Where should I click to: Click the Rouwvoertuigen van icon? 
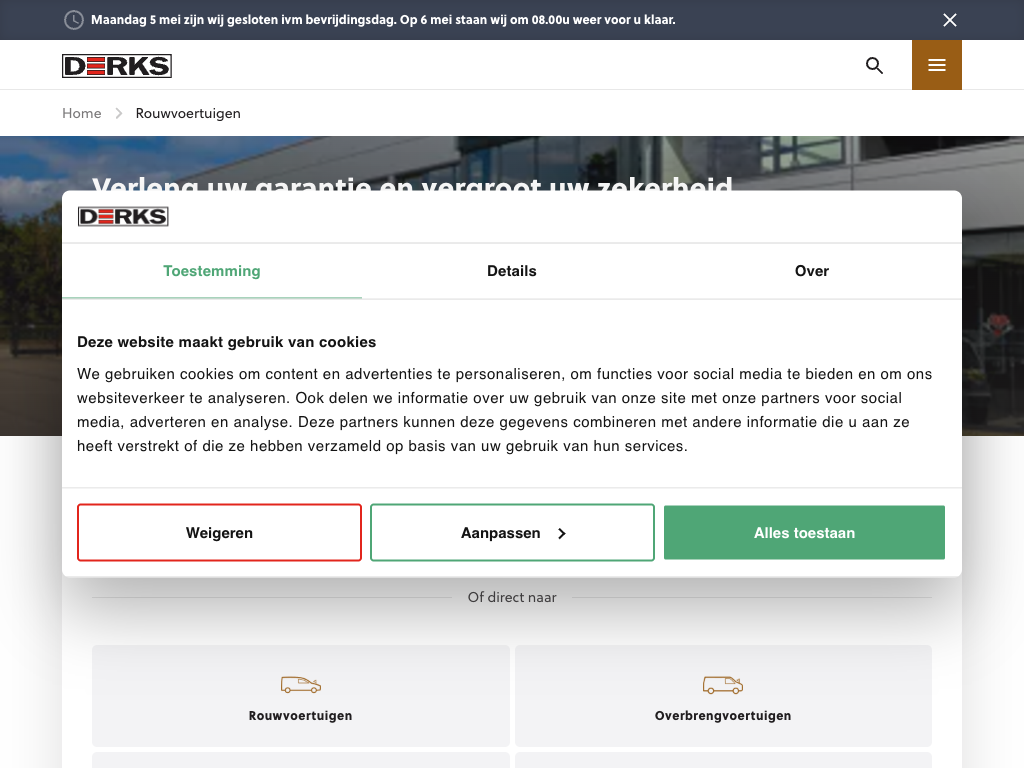[x=300, y=685]
